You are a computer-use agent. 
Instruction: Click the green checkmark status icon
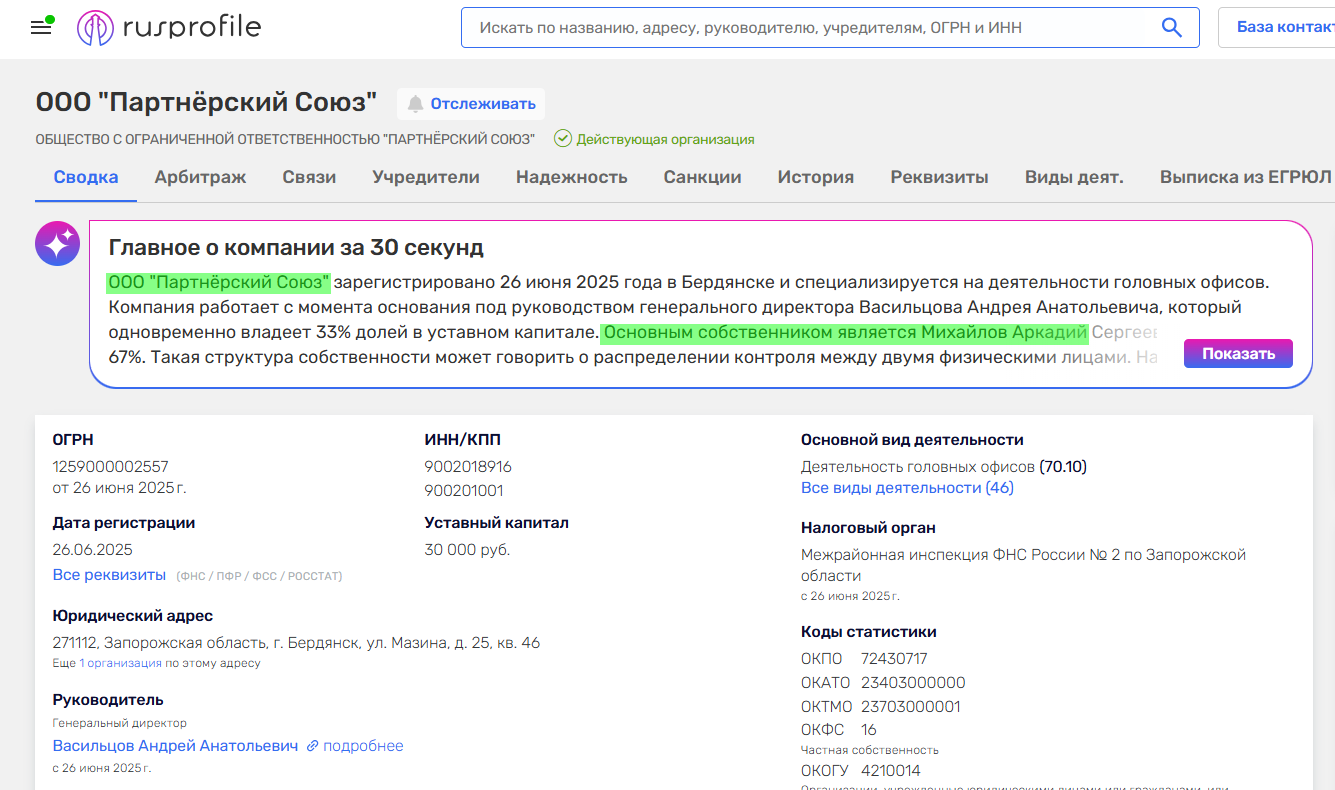563,139
